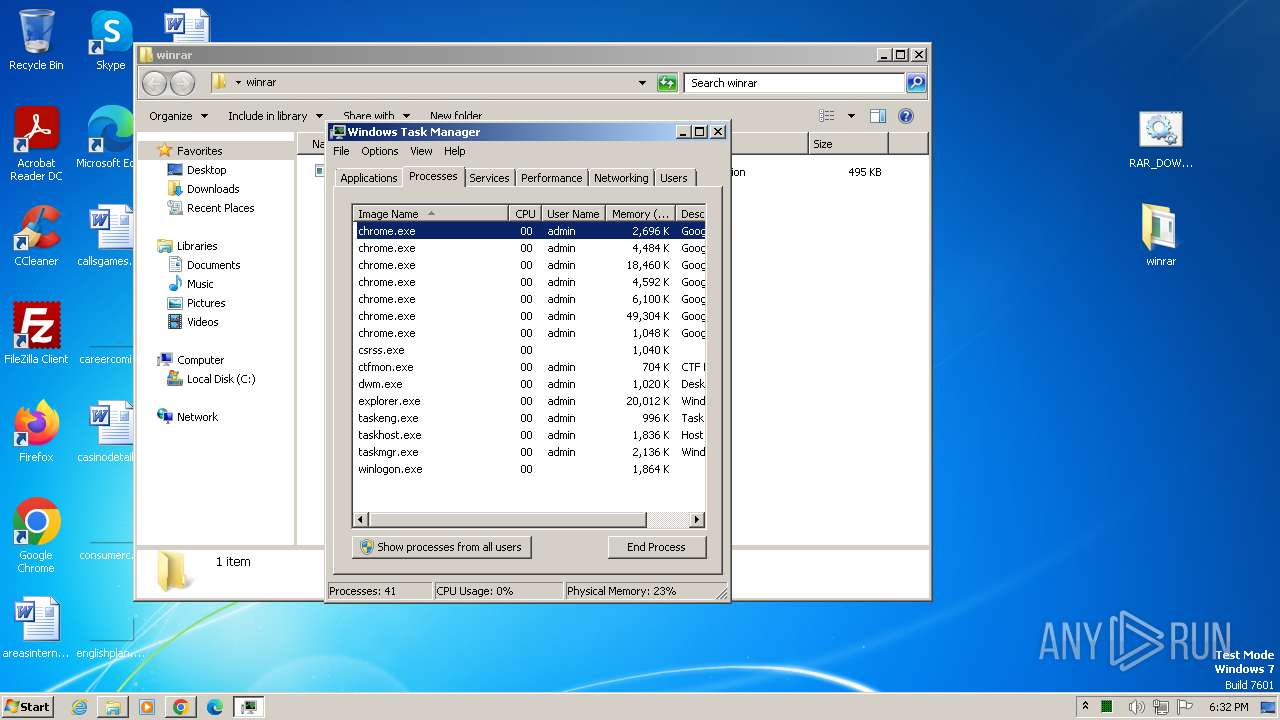
Task: Click the Search winrar input field
Action: click(x=795, y=83)
